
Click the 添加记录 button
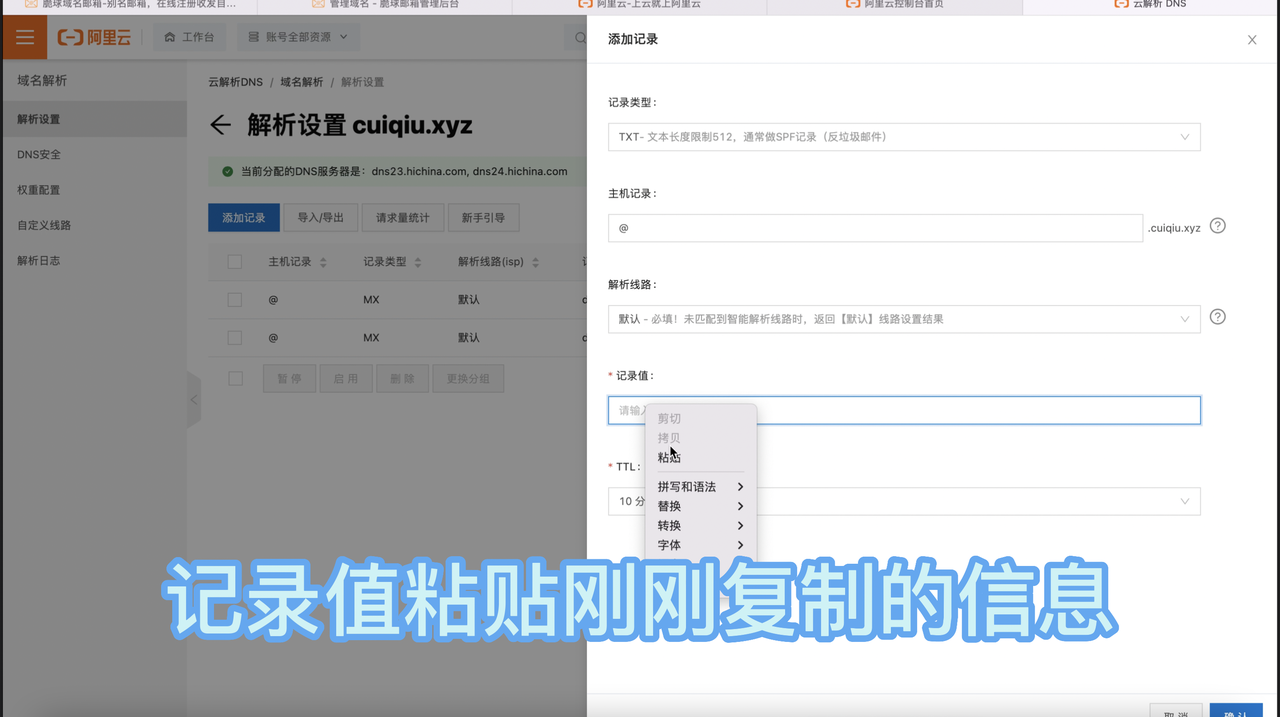tap(244, 218)
